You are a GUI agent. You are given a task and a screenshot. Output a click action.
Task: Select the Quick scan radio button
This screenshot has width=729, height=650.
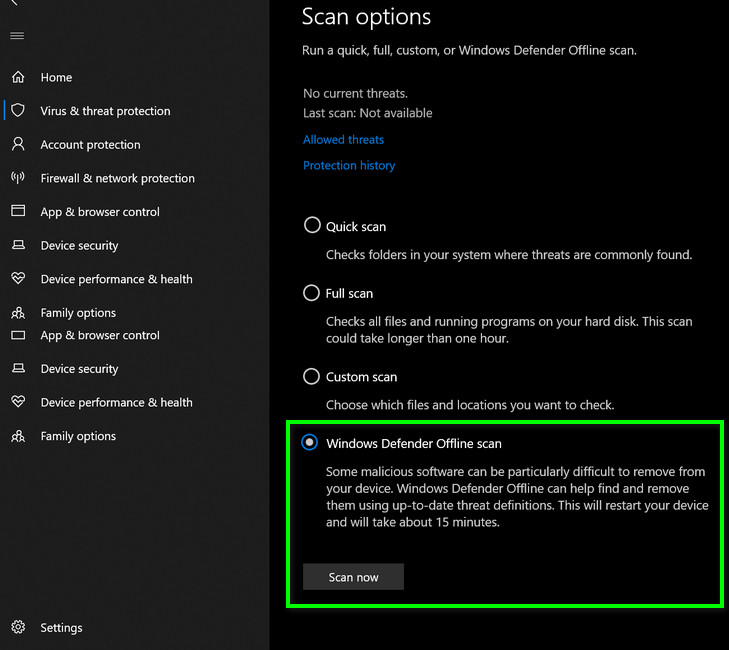tap(312, 226)
